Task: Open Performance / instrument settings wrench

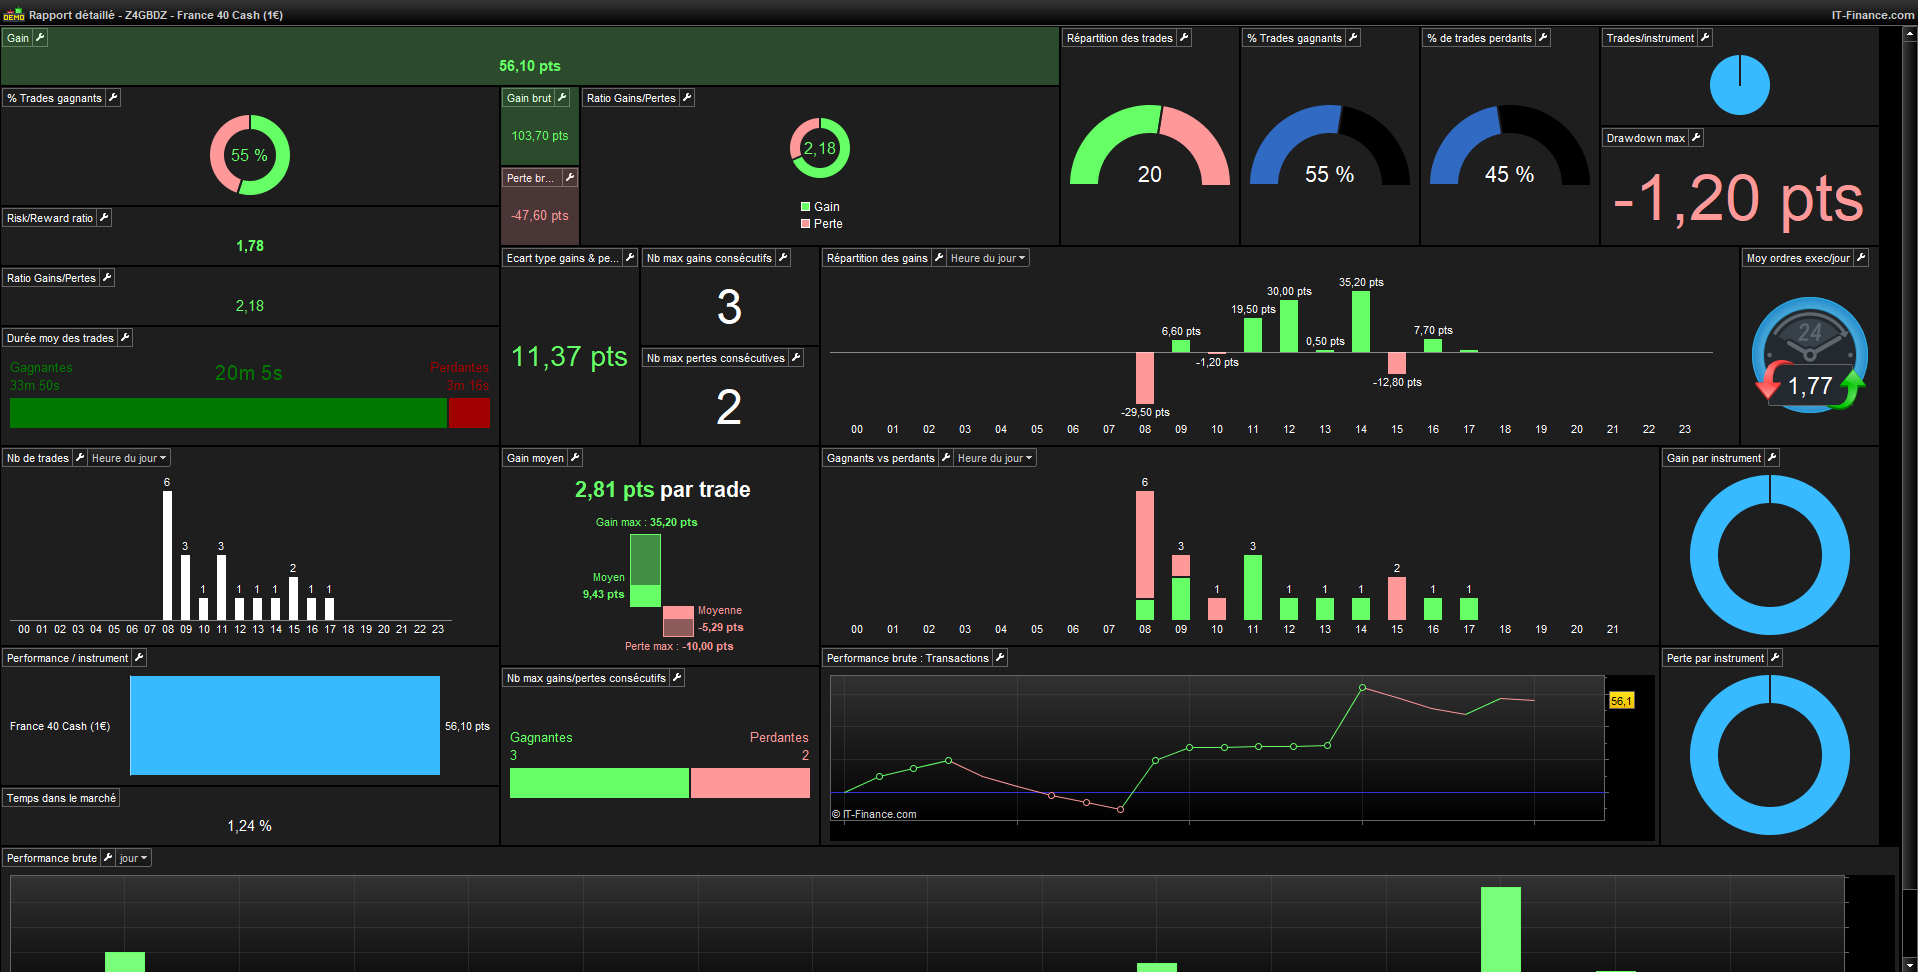Action: pos(139,658)
